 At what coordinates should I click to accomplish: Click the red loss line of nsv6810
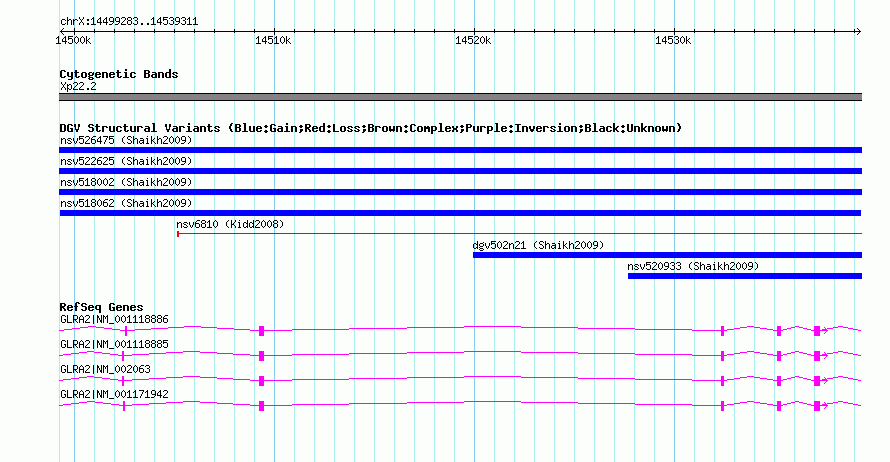click(519, 233)
